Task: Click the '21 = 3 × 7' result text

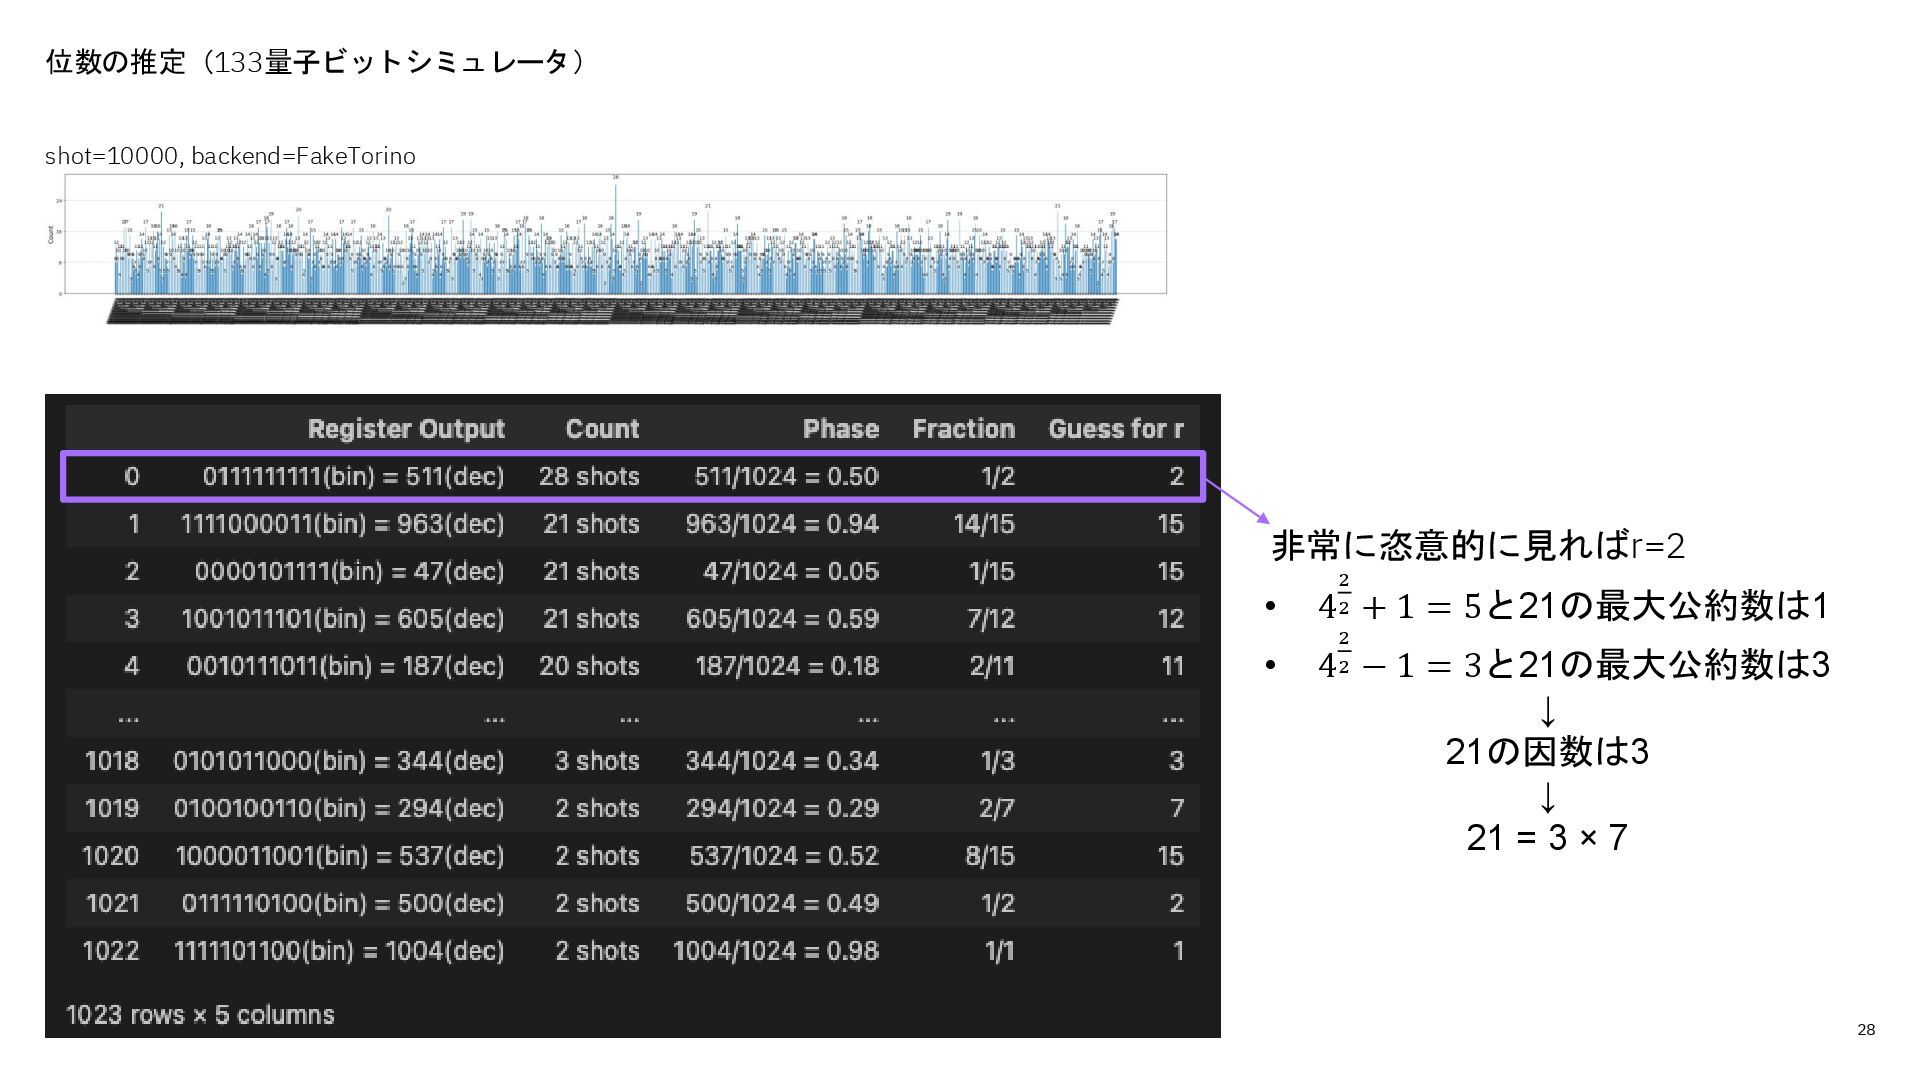Action: [1546, 837]
